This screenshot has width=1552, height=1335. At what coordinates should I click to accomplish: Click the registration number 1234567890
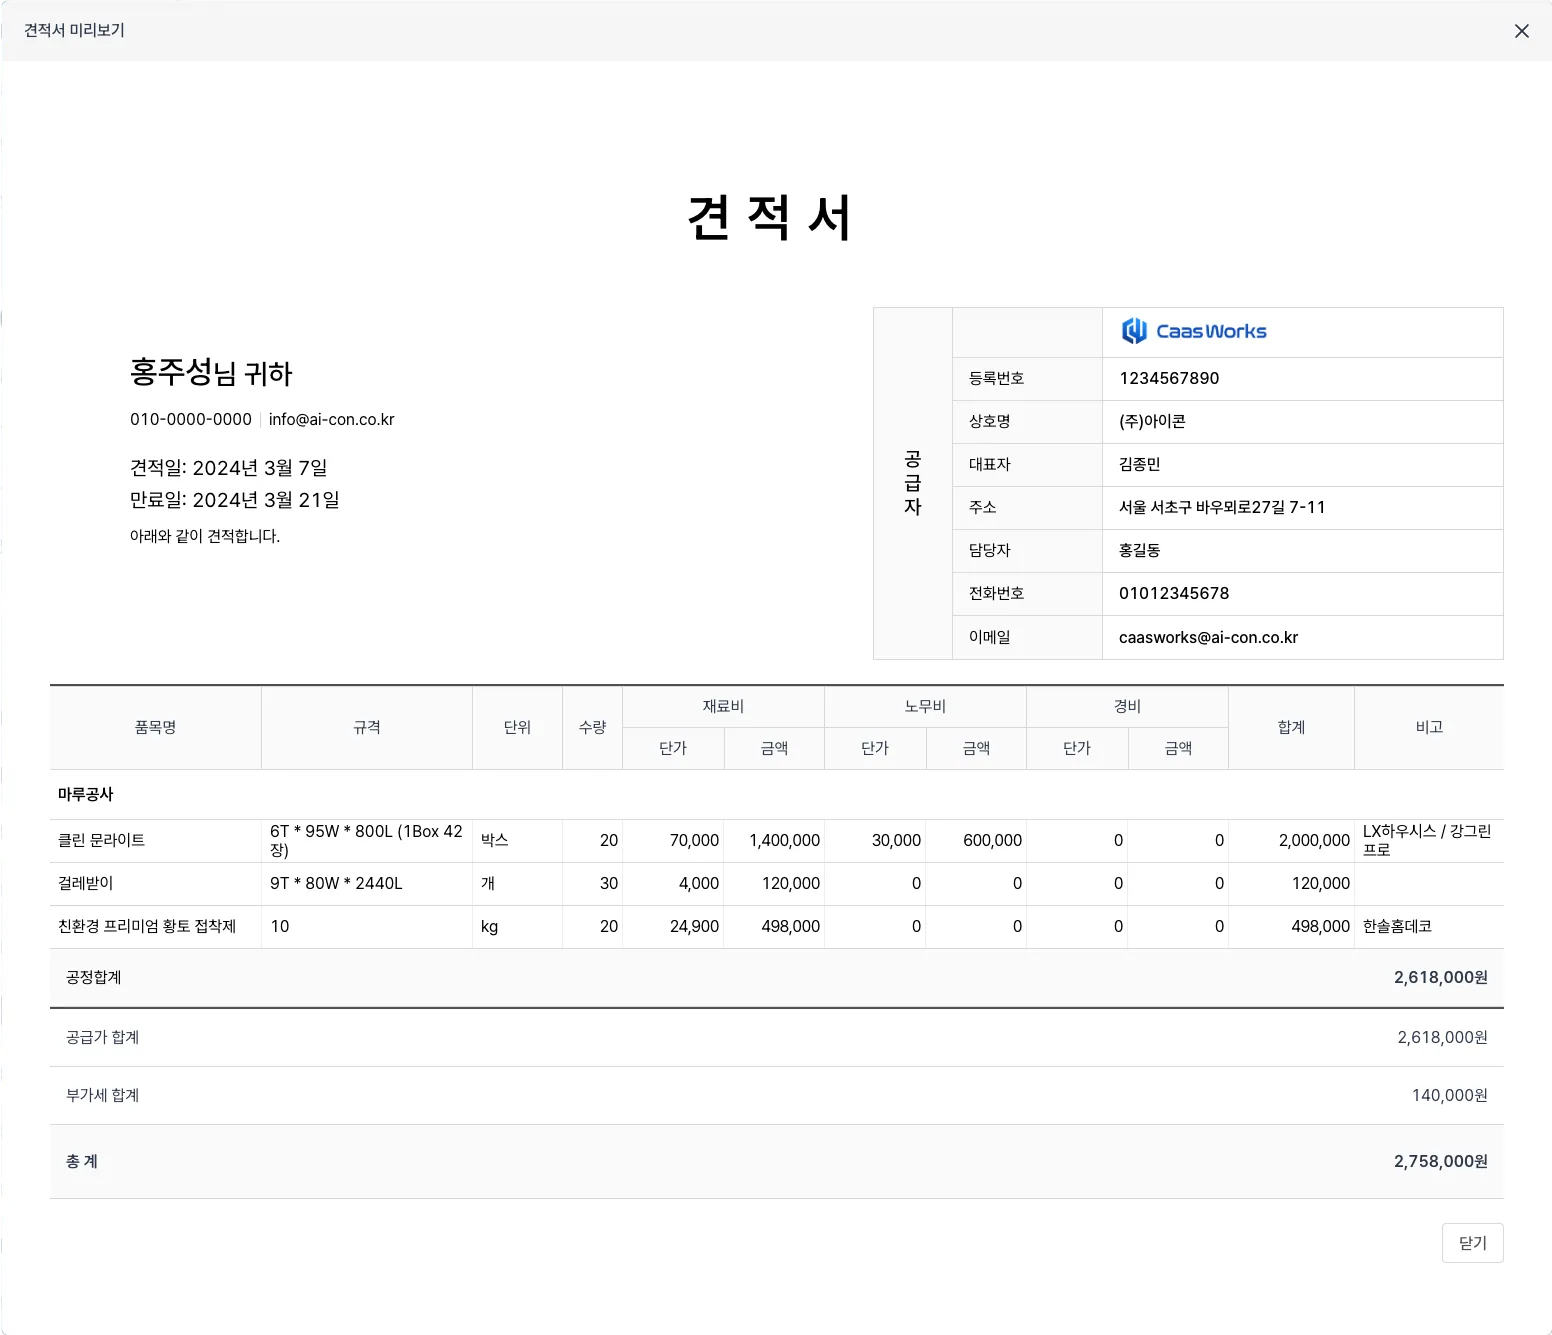pos(1169,378)
